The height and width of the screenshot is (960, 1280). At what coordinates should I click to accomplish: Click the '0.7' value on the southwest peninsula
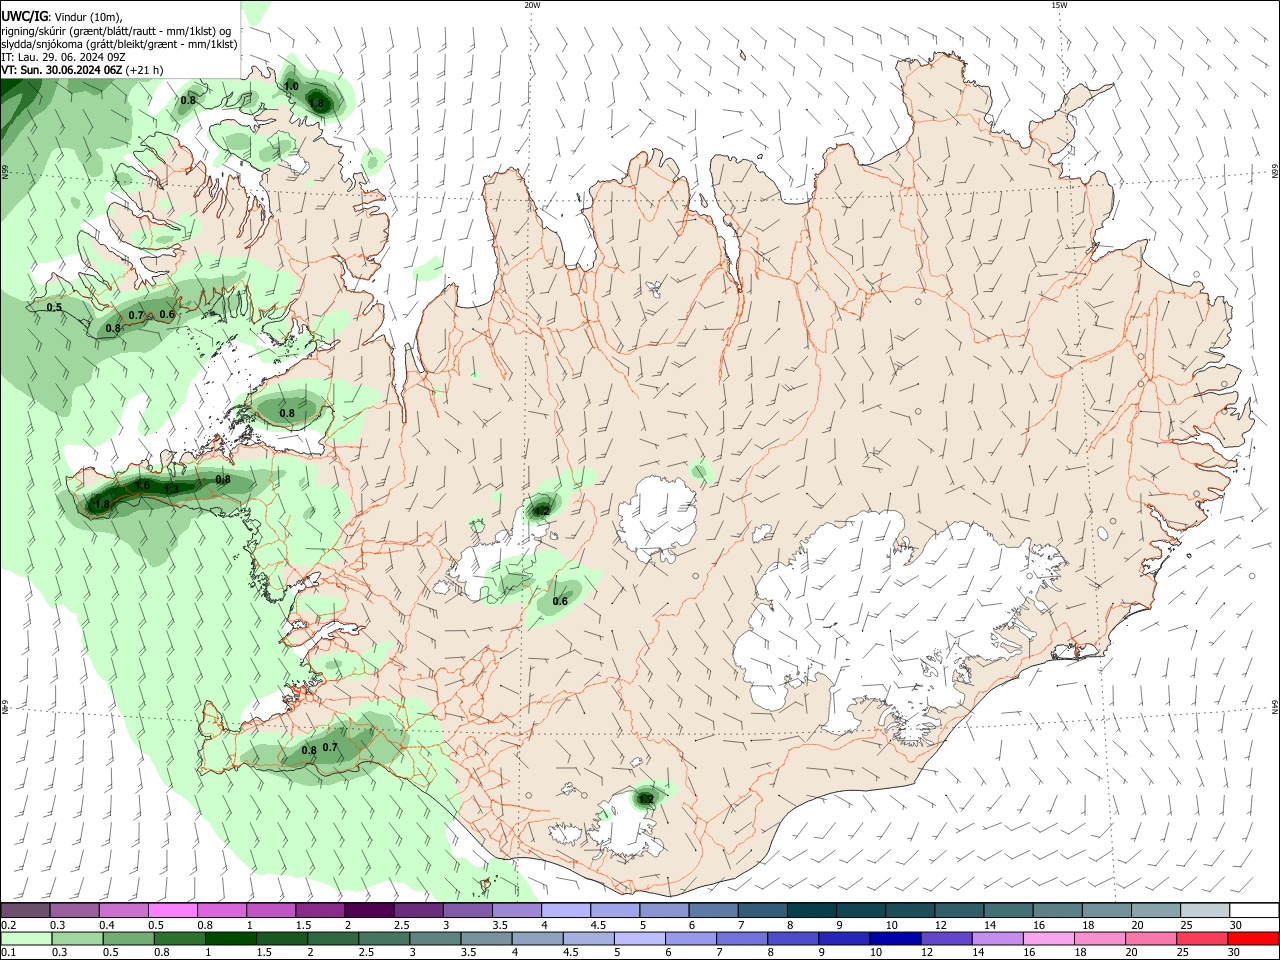[331, 747]
